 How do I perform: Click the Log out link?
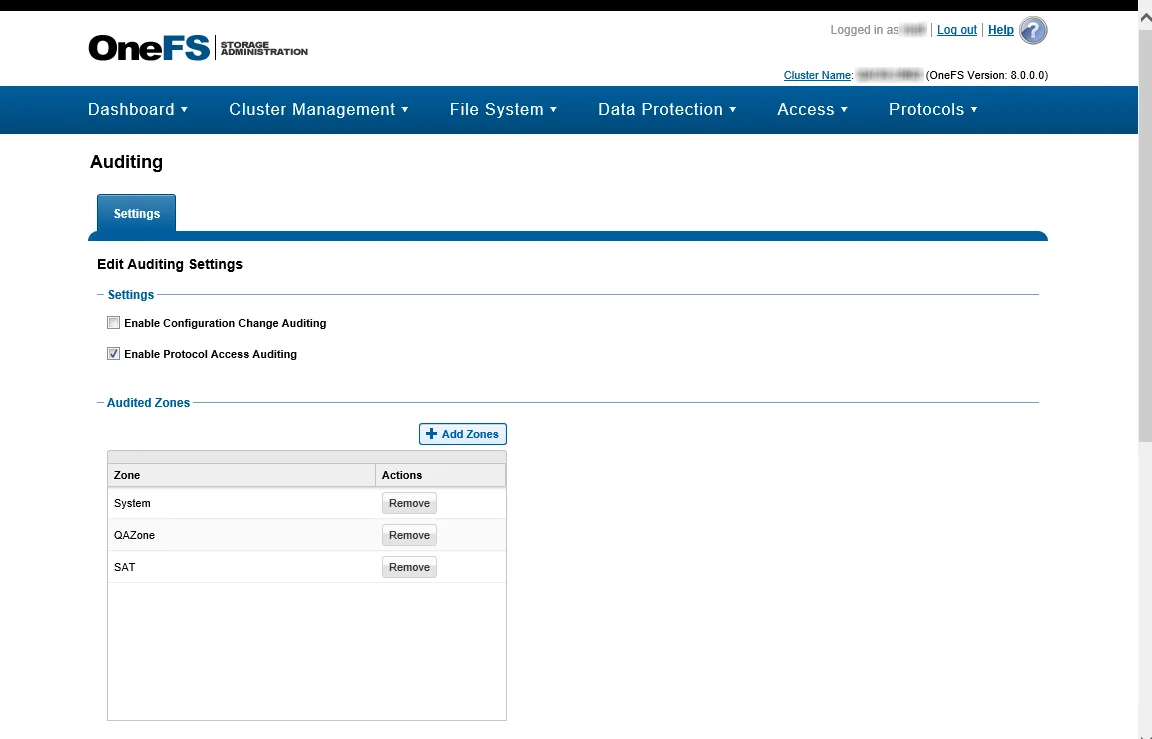tap(957, 30)
